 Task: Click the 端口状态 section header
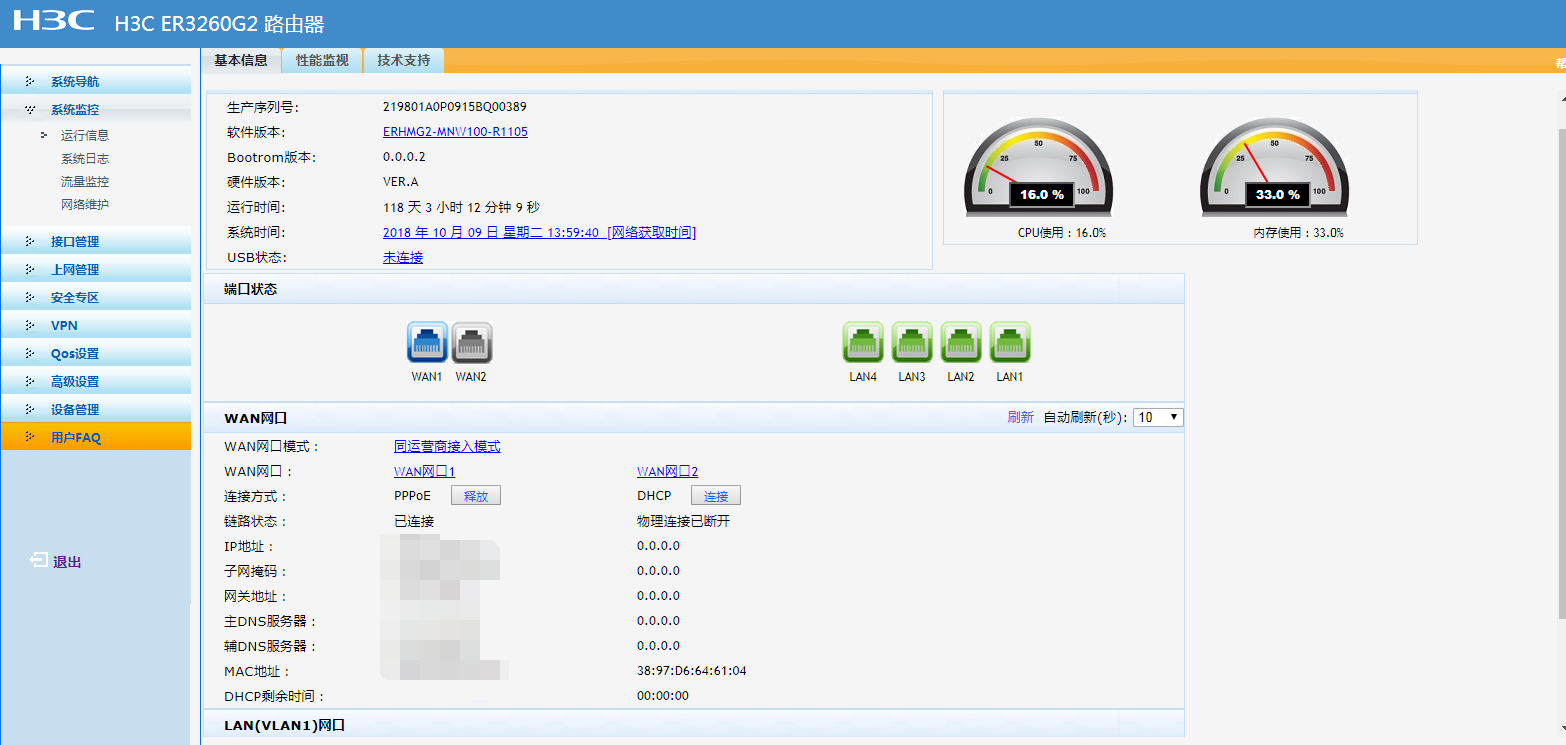point(694,289)
